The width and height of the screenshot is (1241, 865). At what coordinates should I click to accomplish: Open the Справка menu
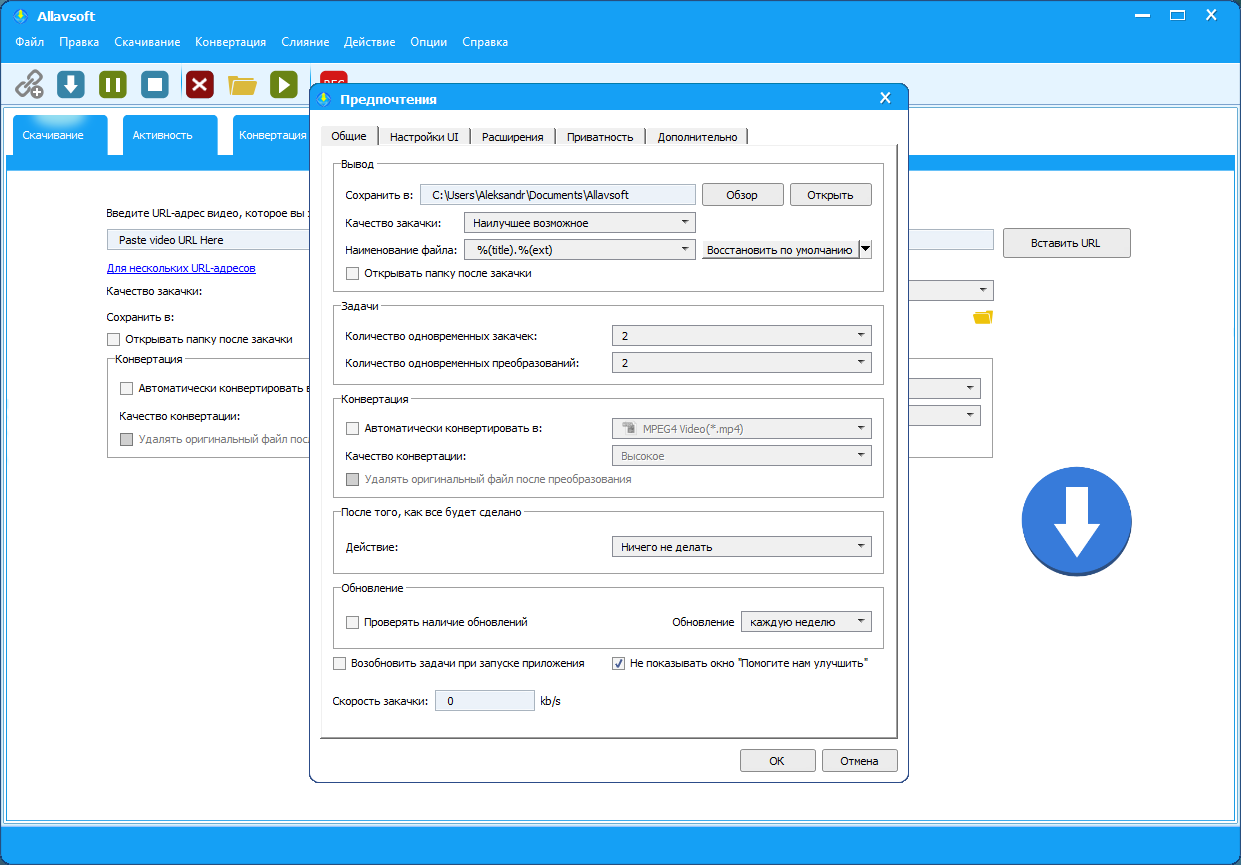[485, 42]
